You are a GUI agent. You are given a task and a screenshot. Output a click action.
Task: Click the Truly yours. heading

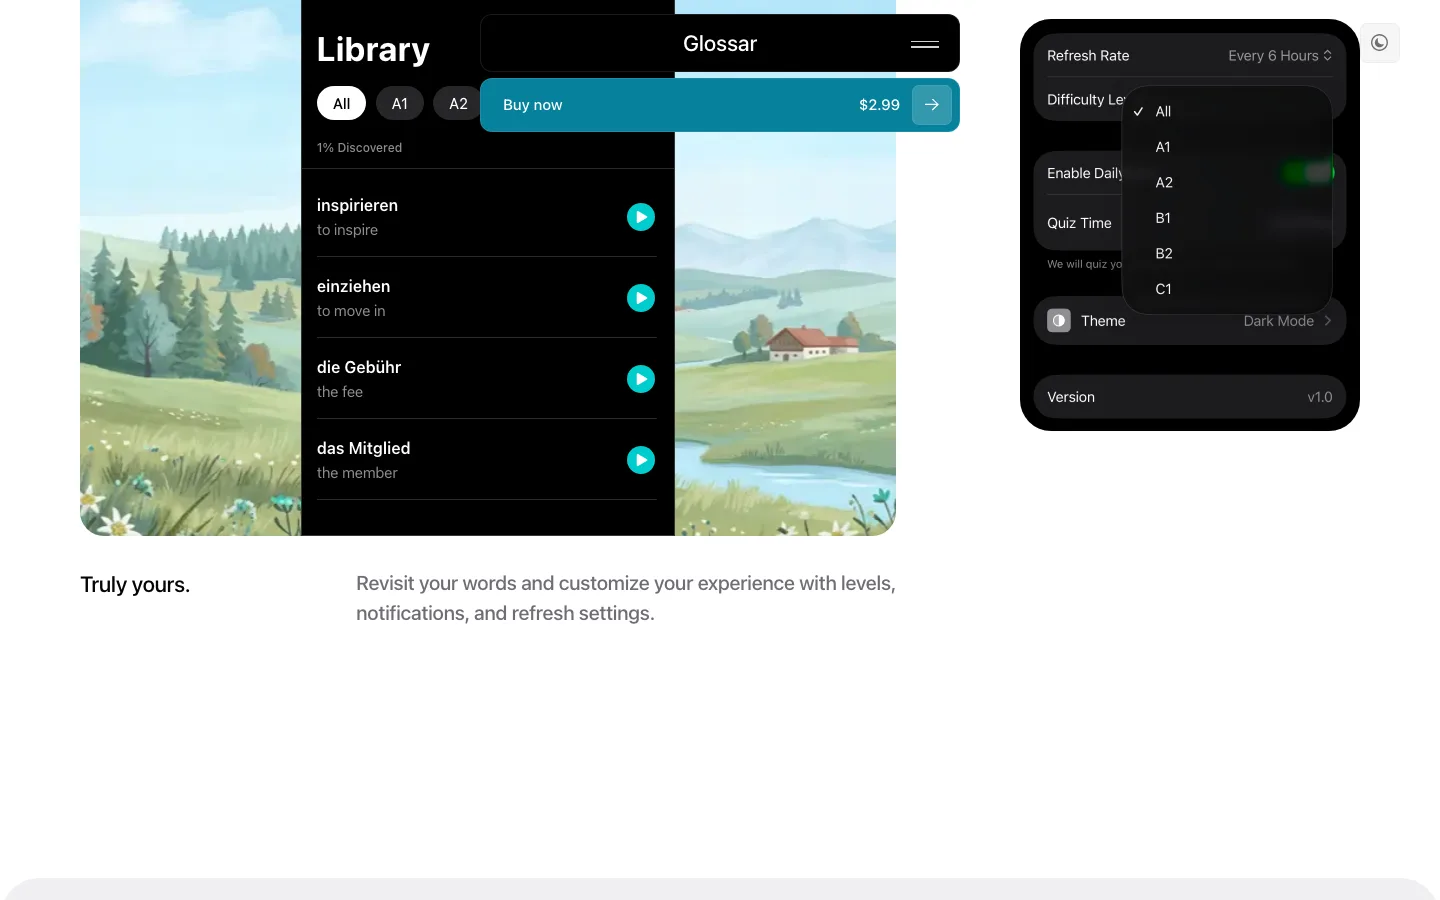pyautogui.click(x=135, y=585)
